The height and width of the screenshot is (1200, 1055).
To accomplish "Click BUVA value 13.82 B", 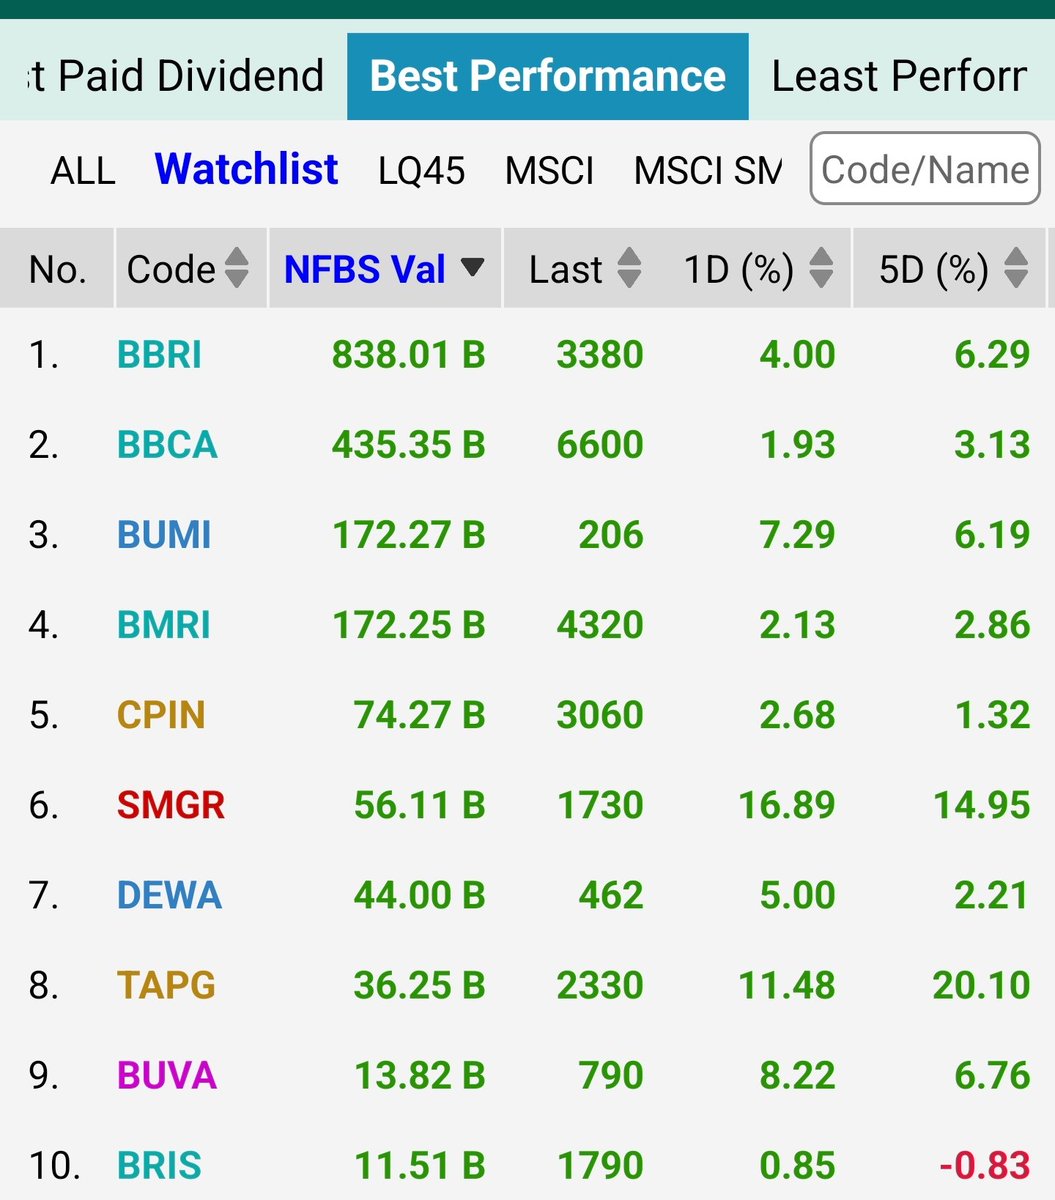I will pyautogui.click(x=420, y=1075).
